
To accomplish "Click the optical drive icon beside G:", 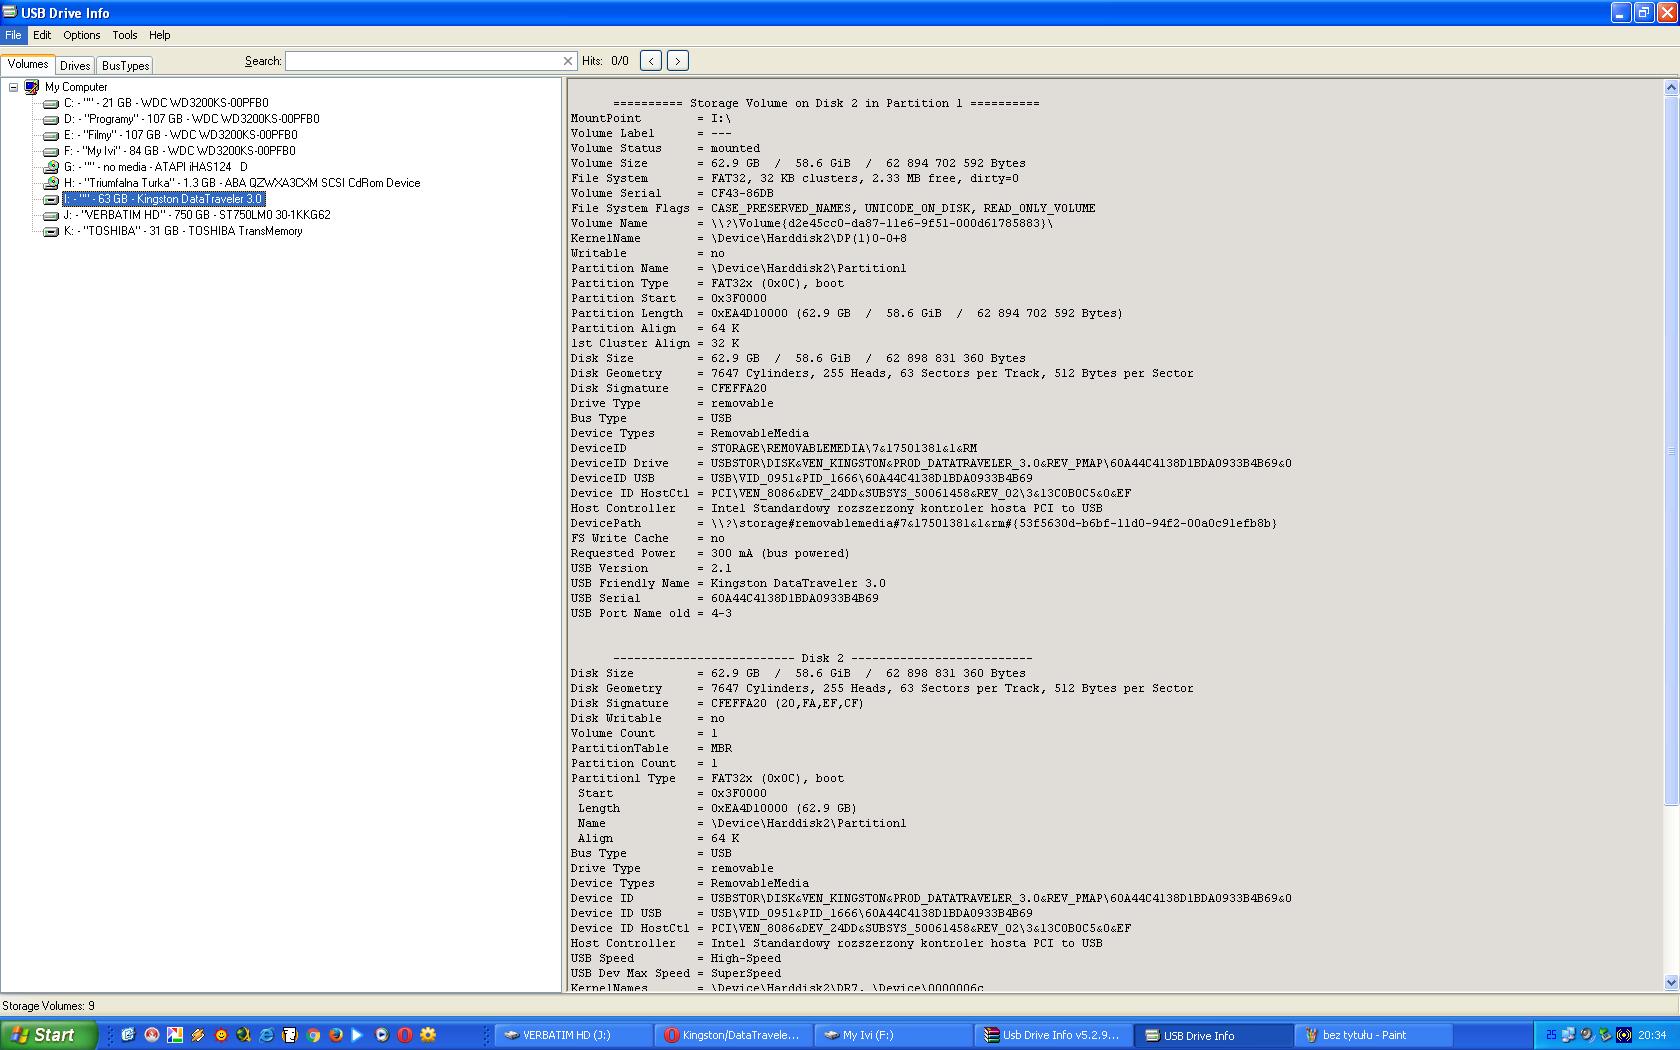I will click(51, 167).
